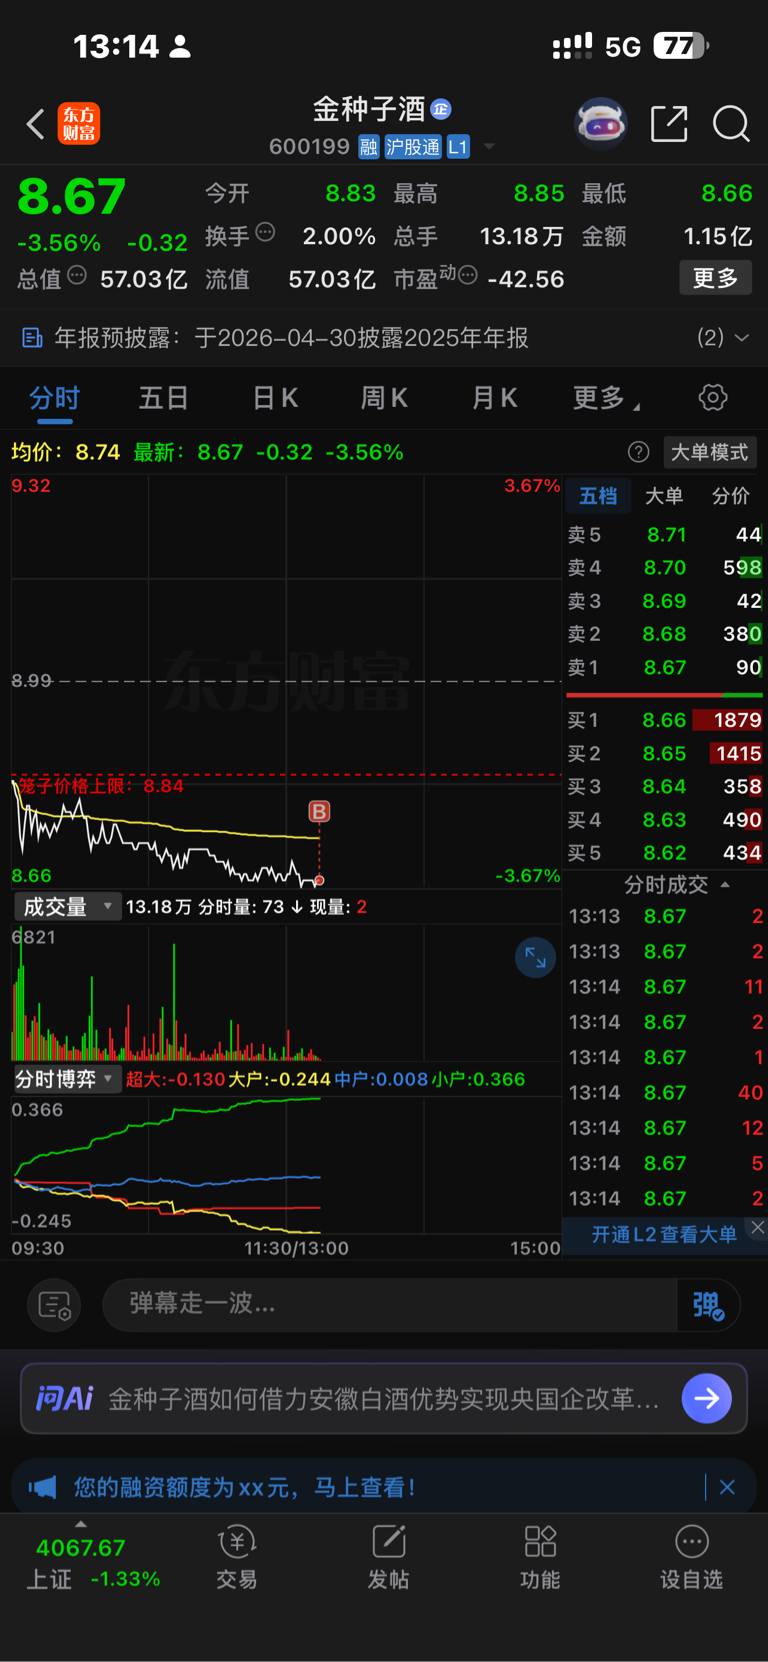Tap the 问Ai logo
The image size is (768, 1662).
click(65, 1398)
